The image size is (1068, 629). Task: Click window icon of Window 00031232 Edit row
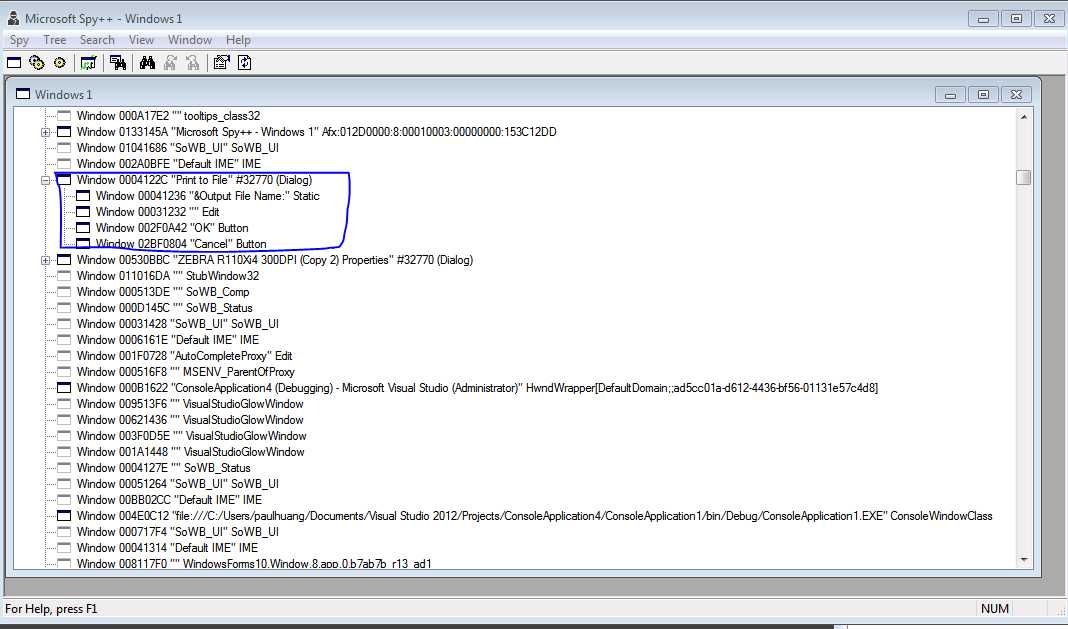83,212
